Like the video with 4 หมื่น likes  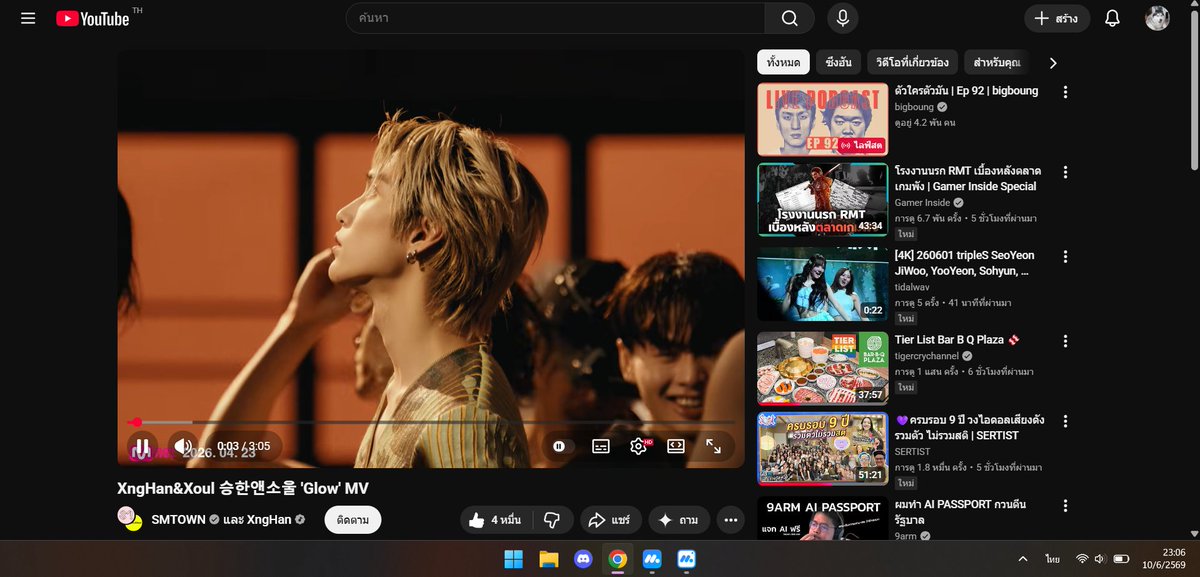[494, 520]
